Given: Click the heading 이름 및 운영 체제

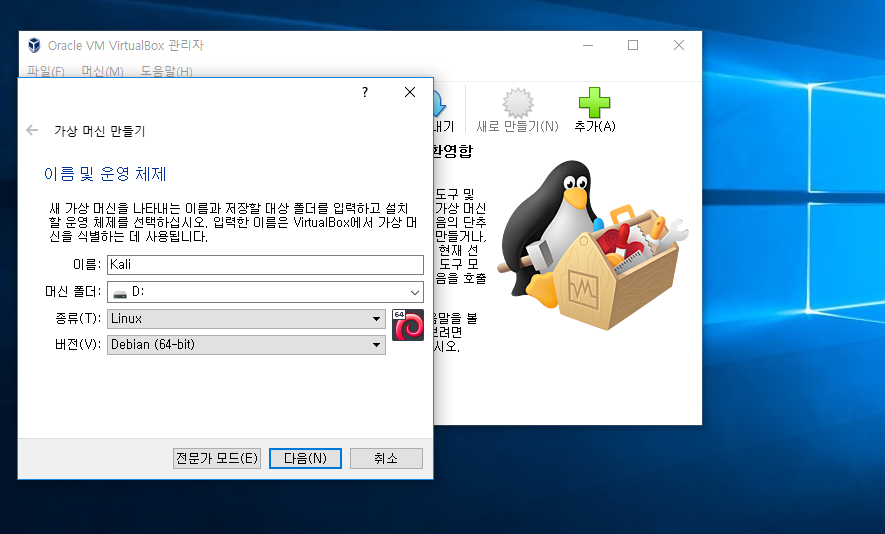Looking at the screenshot, I should (x=105, y=174).
